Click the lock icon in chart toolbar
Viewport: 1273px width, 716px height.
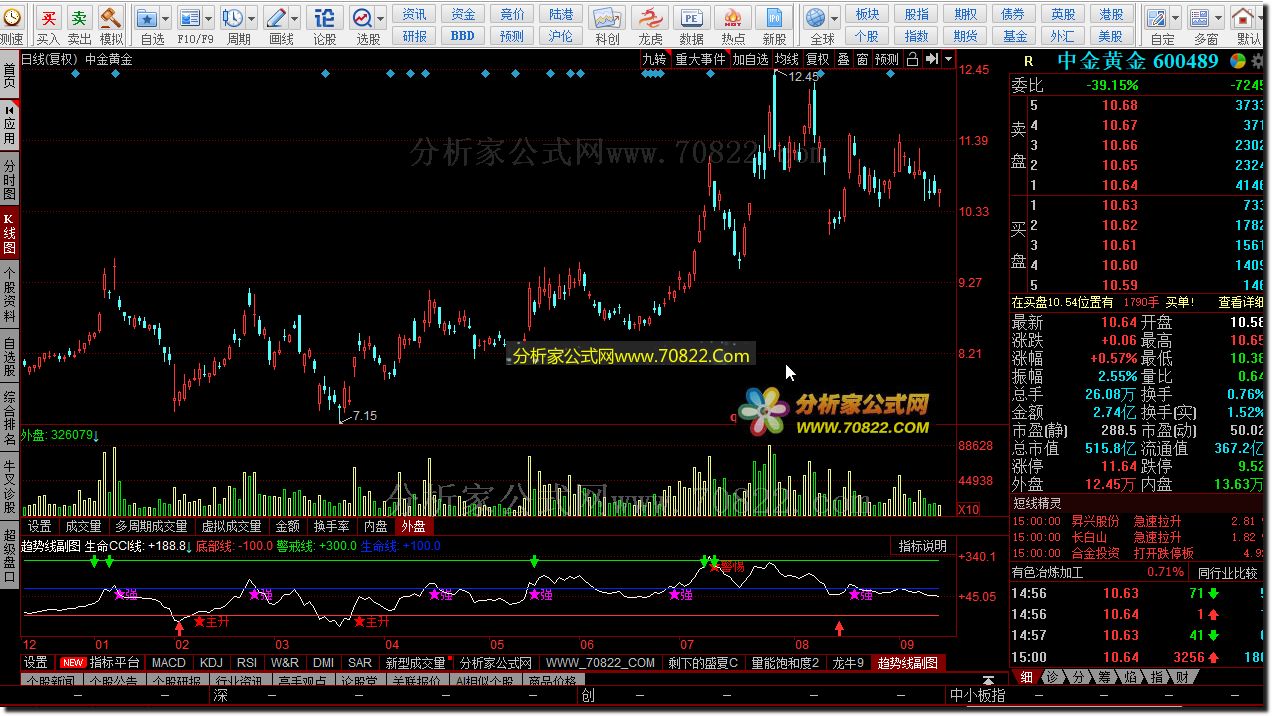coord(912,59)
